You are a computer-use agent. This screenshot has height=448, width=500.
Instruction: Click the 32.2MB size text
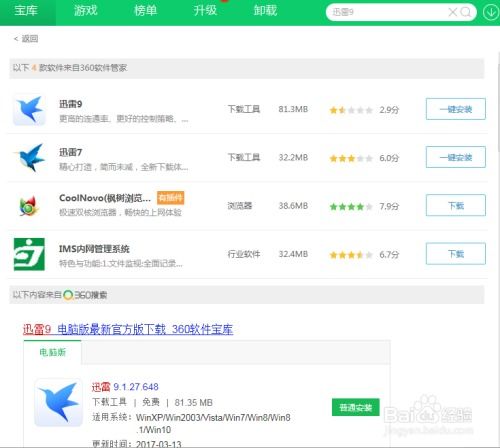tap(293, 157)
